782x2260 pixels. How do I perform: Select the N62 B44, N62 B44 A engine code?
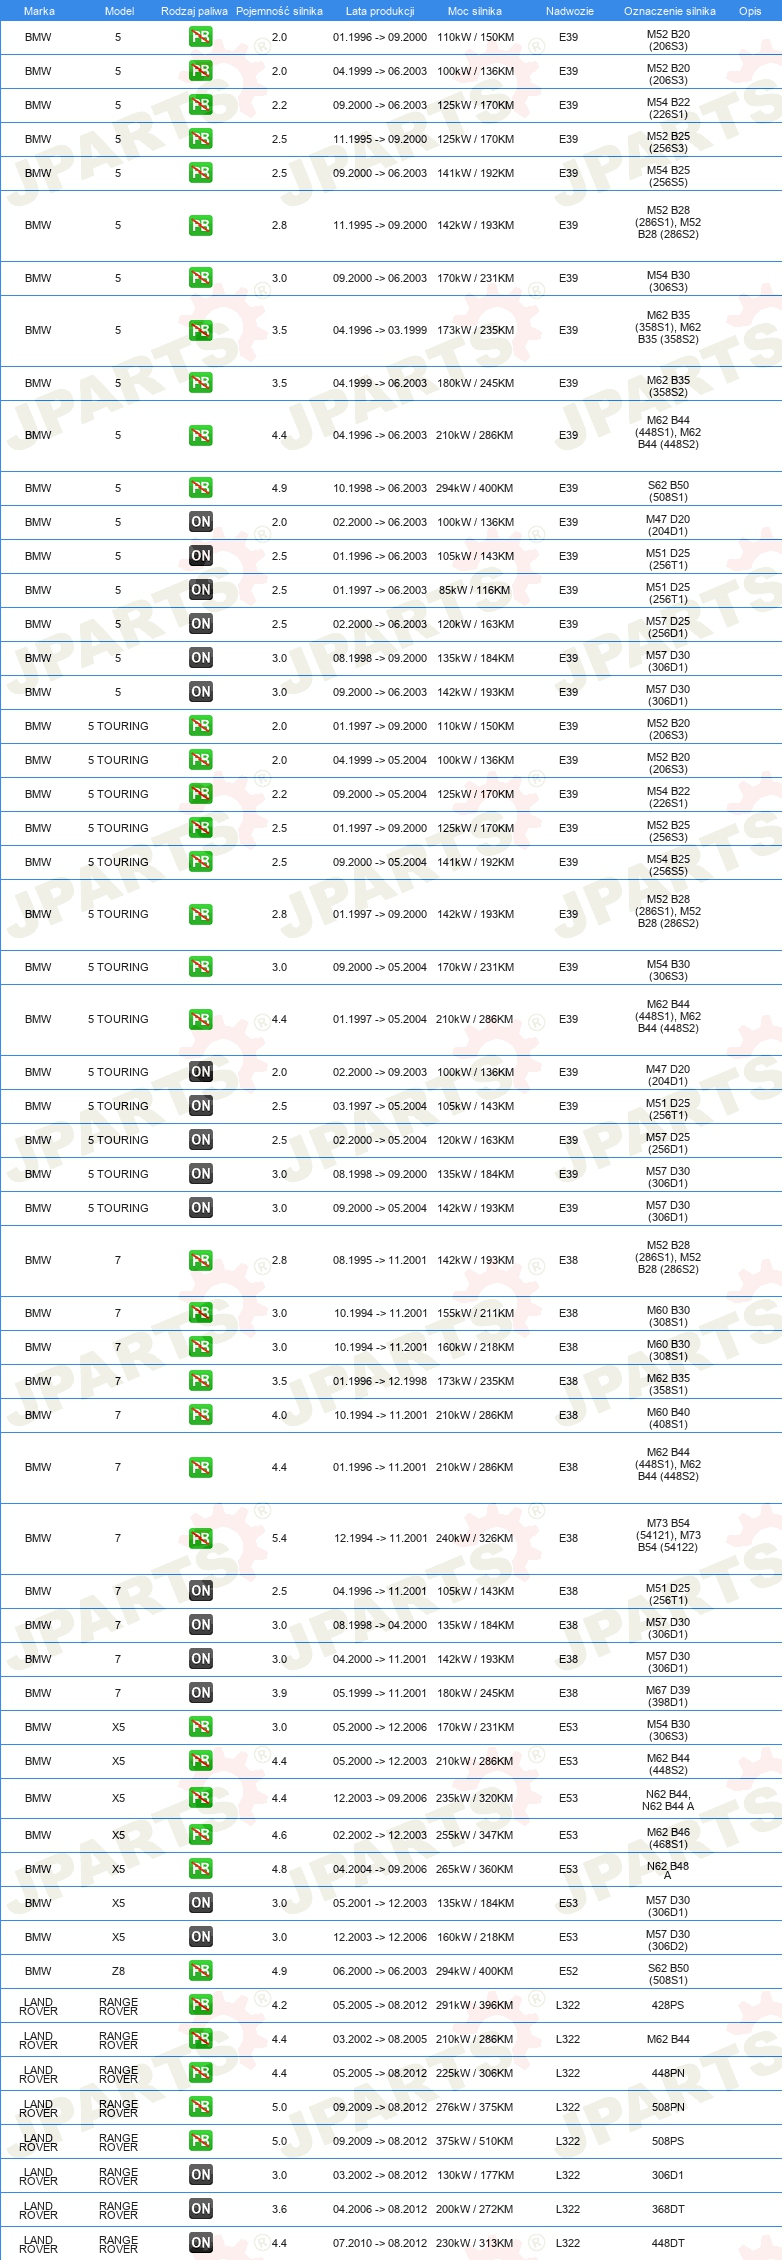point(668,1800)
